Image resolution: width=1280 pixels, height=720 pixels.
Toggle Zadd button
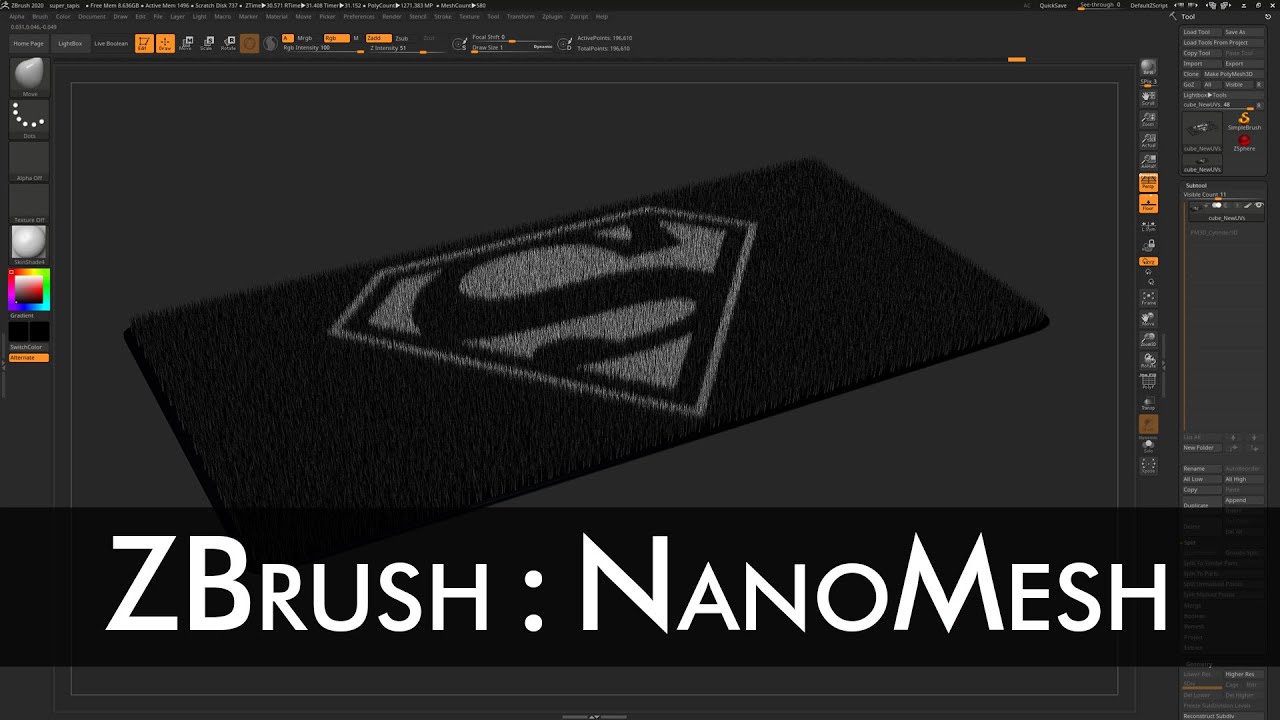[377, 38]
